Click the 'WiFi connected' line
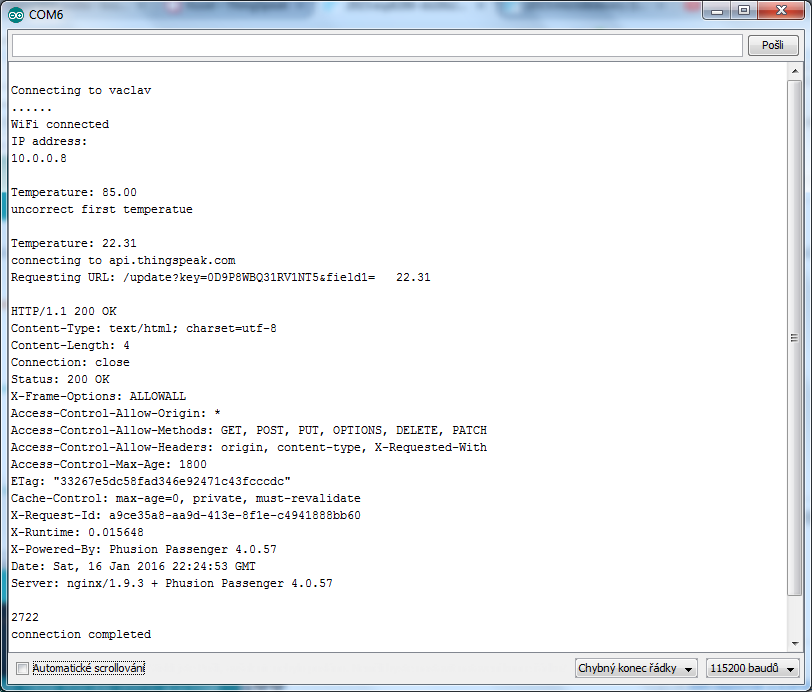This screenshot has width=812, height=692. click(60, 124)
